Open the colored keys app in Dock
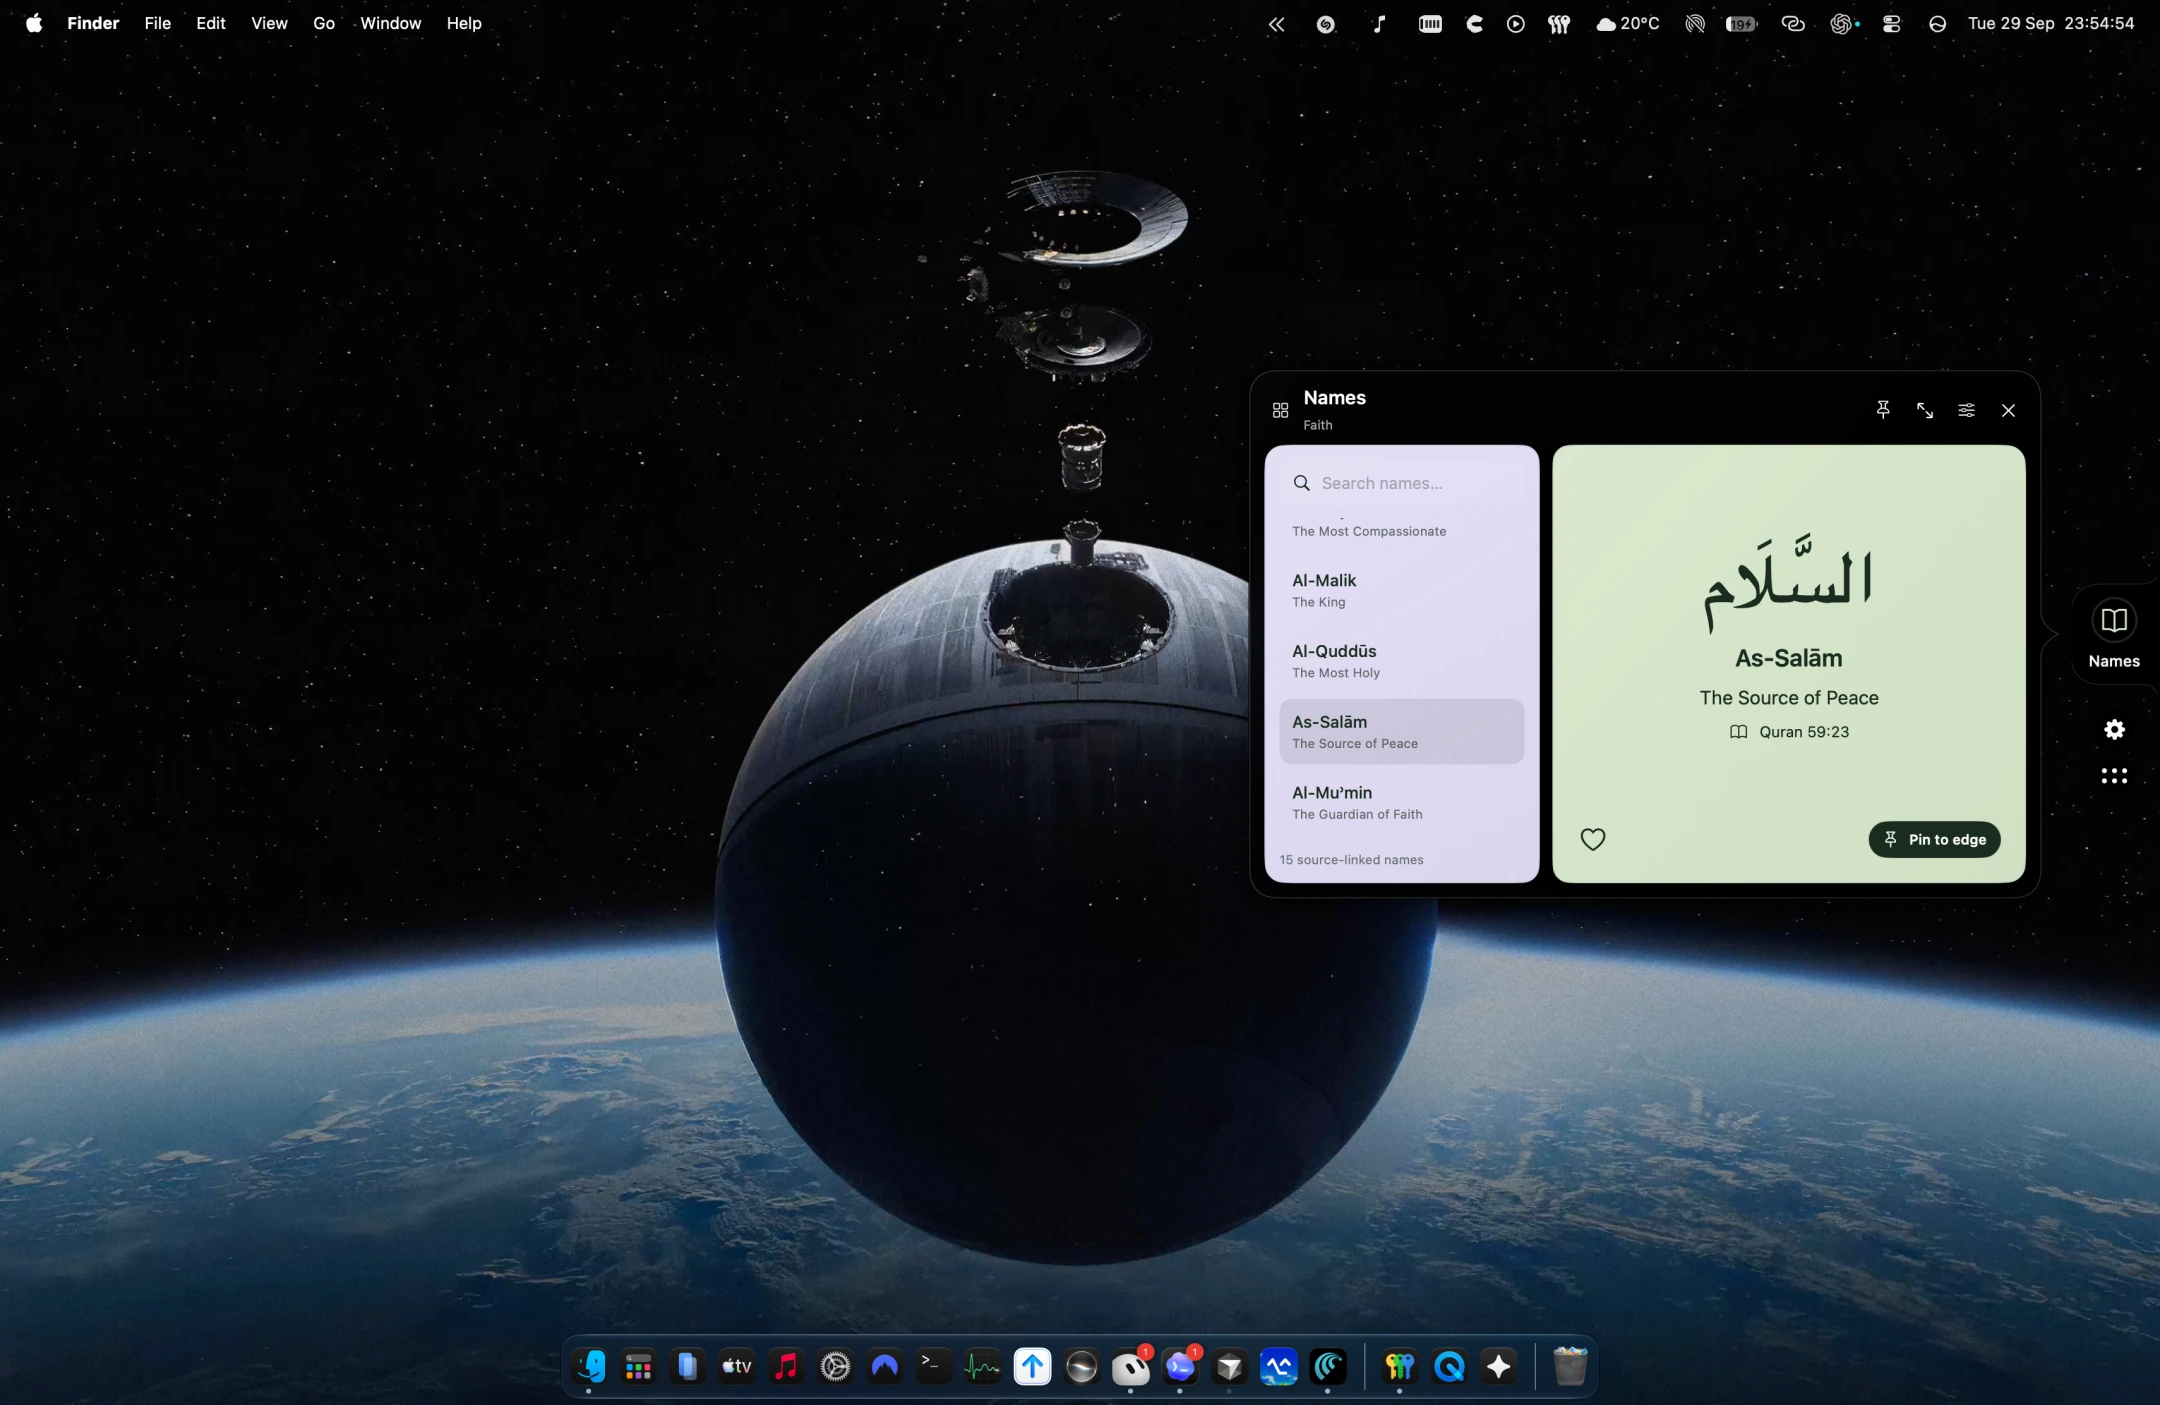 point(1399,1366)
